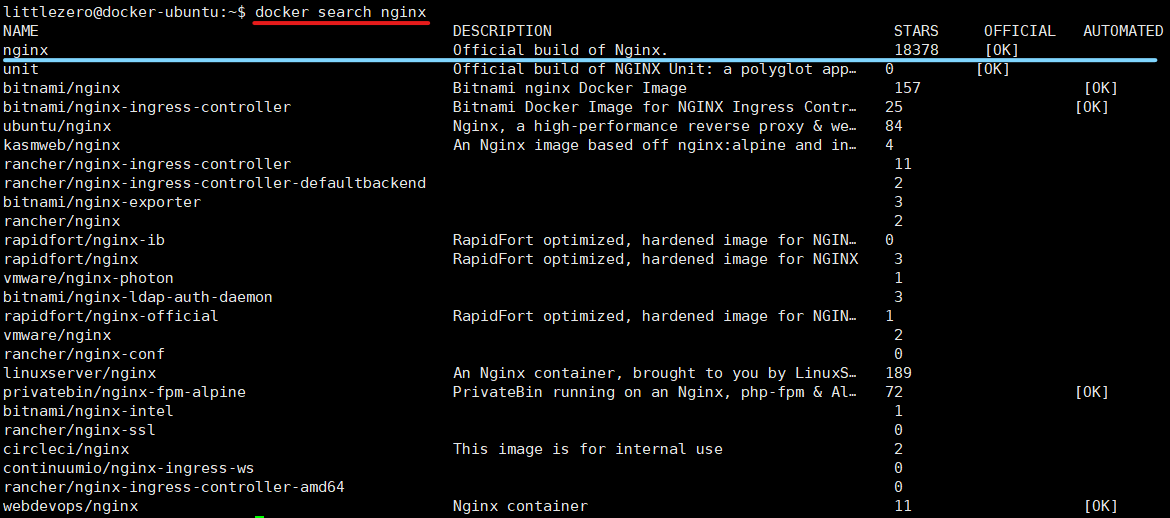This screenshot has width=1170, height=518.
Task: Click the STARS column header
Action: [916, 31]
